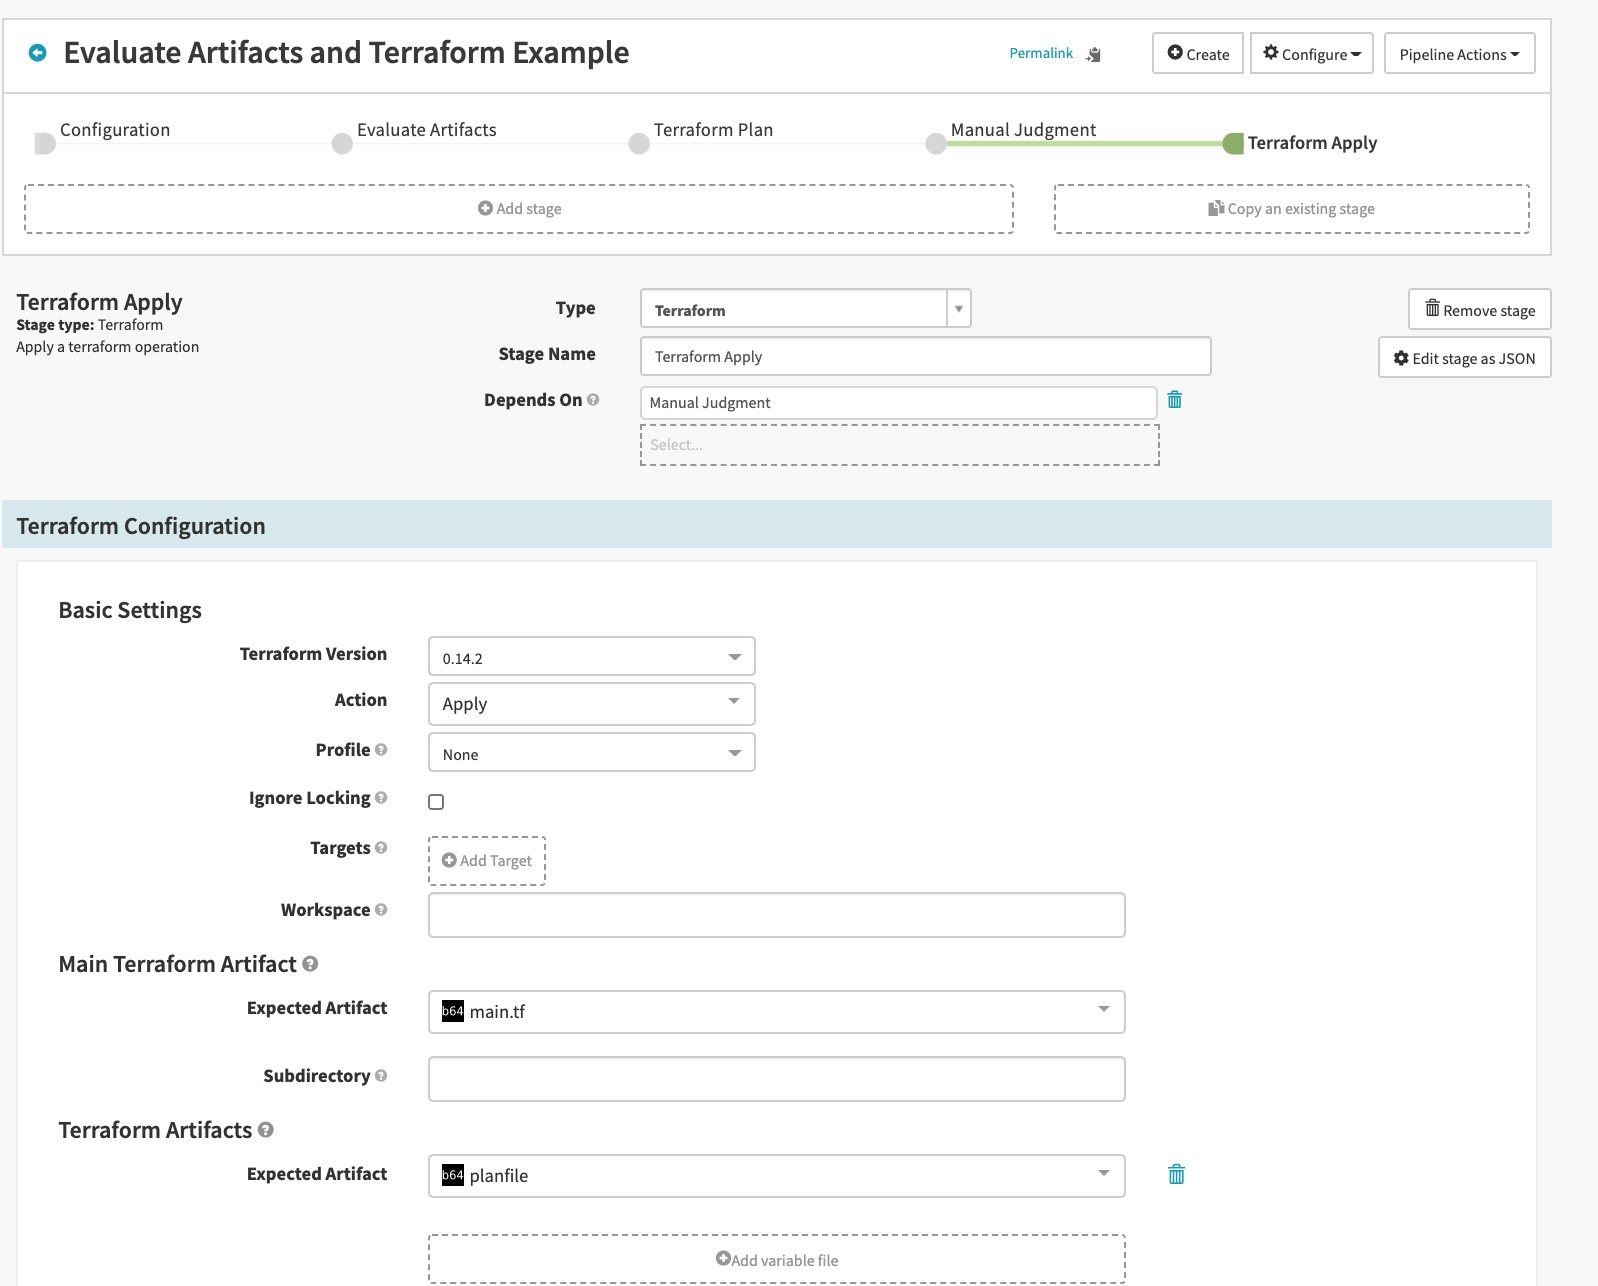Image resolution: width=1598 pixels, height=1286 pixels.
Task: Click help icon beside Main Terraform Artifact
Action: (x=310, y=964)
